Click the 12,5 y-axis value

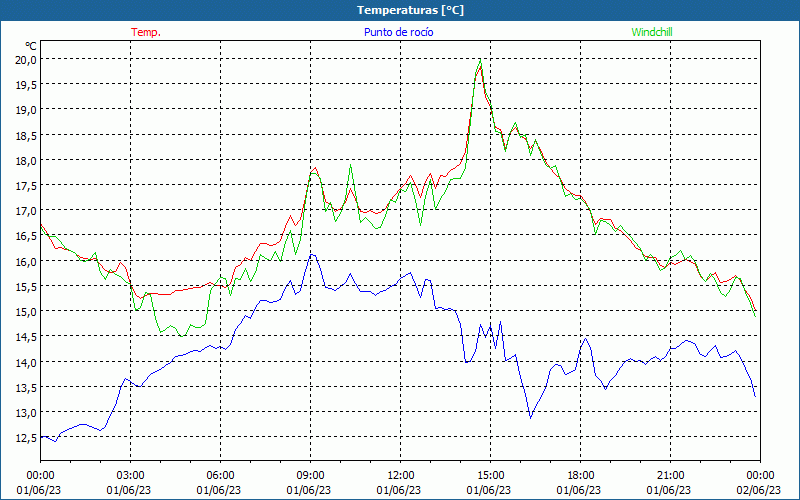pyautogui.click(x=26, y=437)
